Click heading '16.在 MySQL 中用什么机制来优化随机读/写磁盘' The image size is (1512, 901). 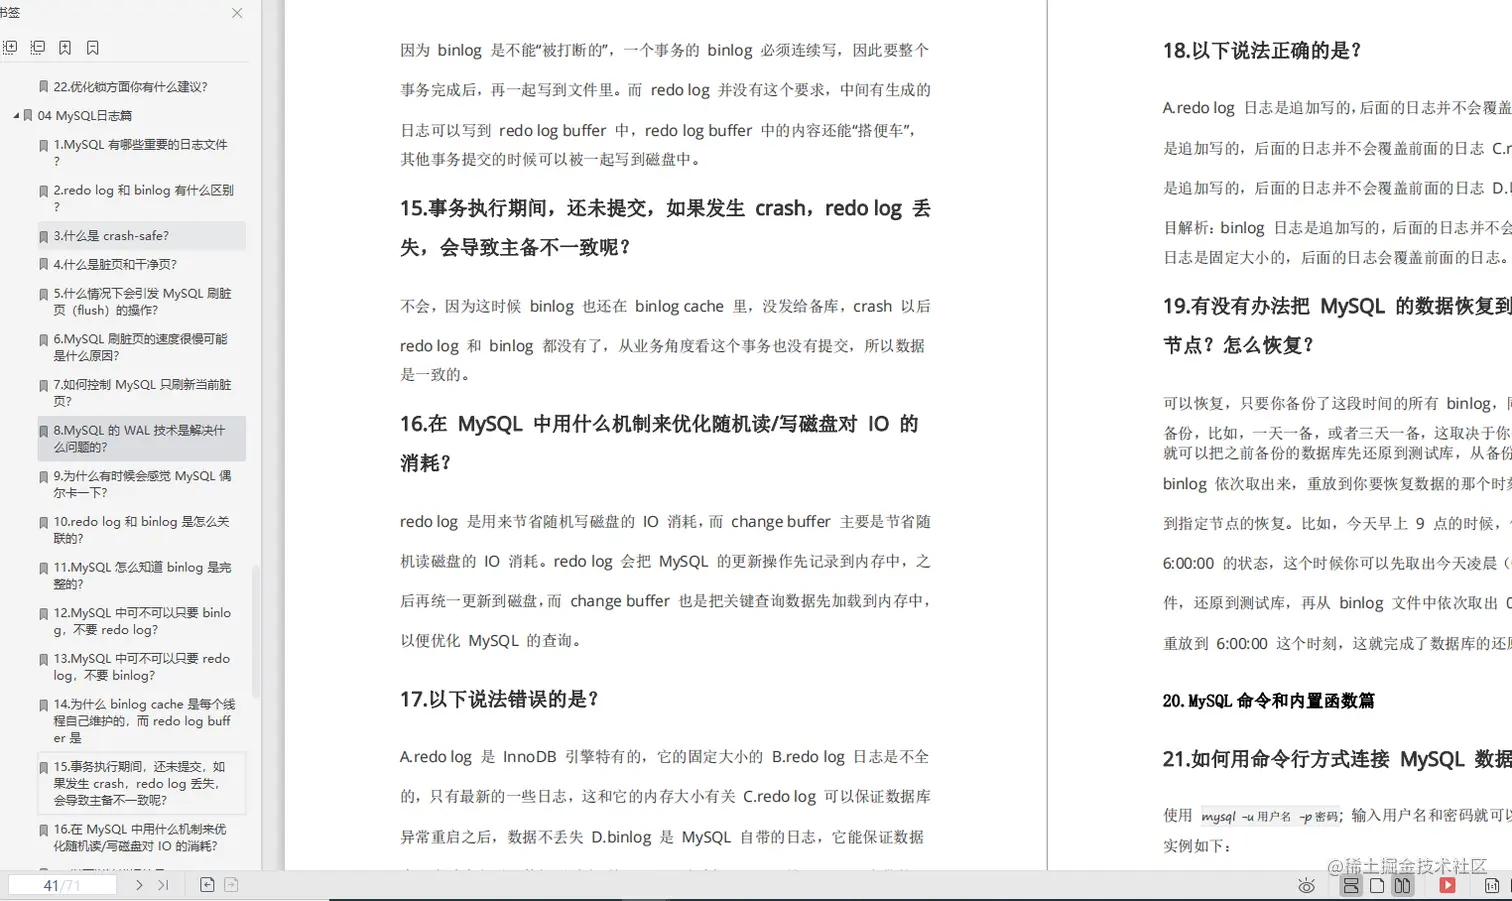tap(659, 443)
